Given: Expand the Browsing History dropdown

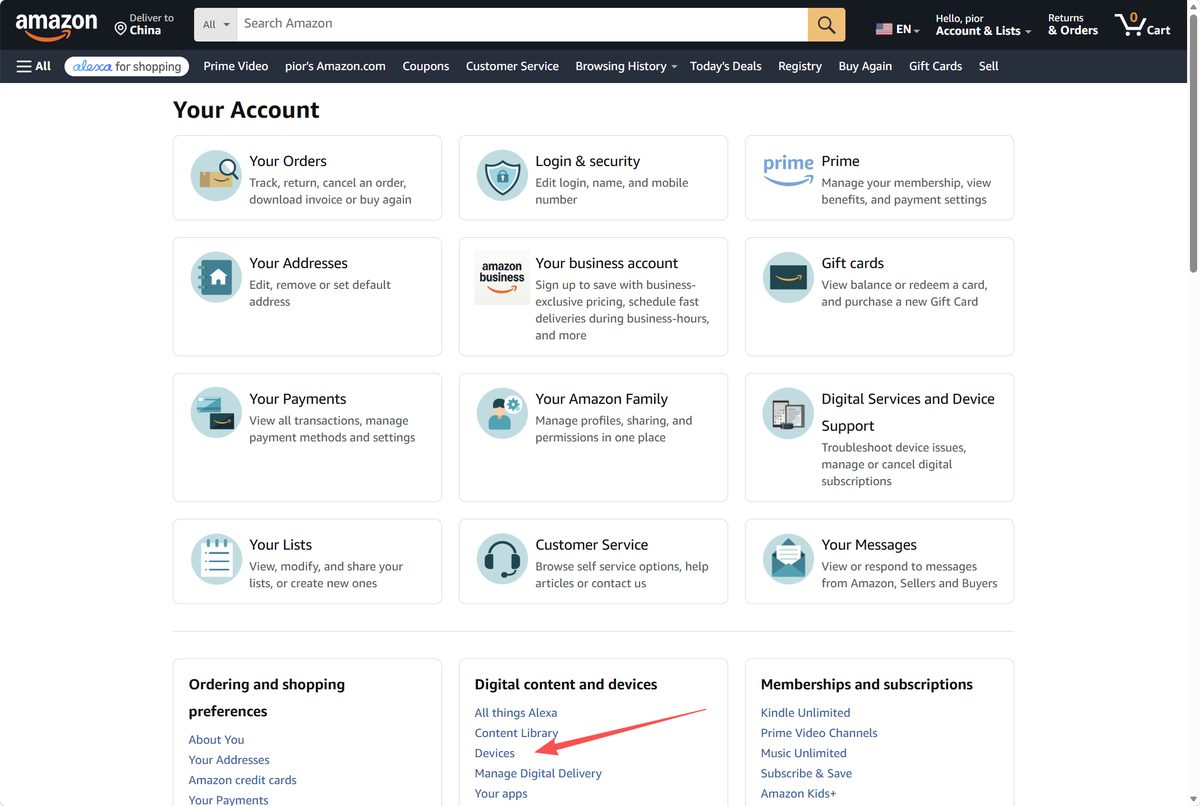Looking at the screenshot, I should 626,66.
